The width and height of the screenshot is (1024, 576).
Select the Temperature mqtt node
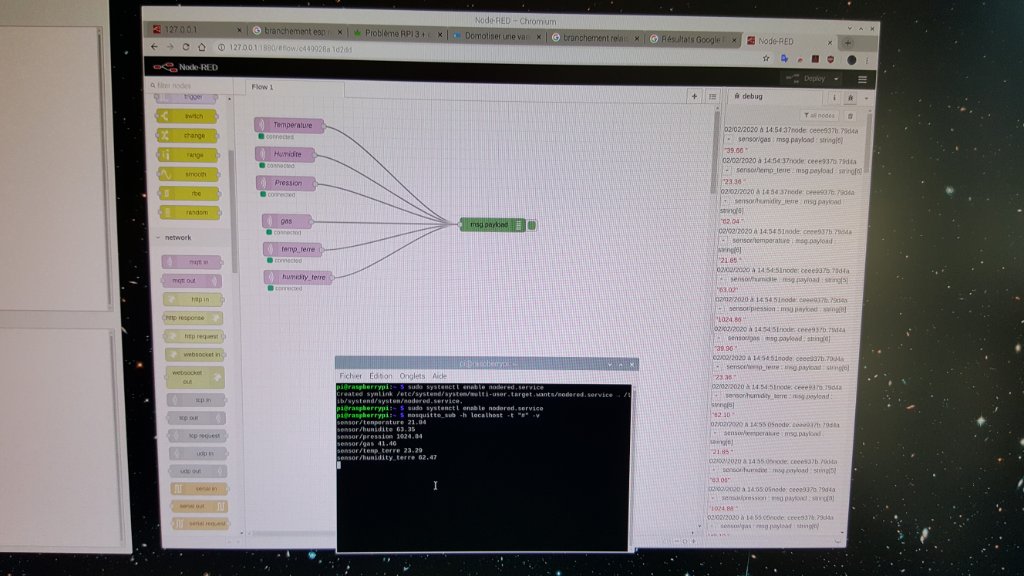click(290, 126)
